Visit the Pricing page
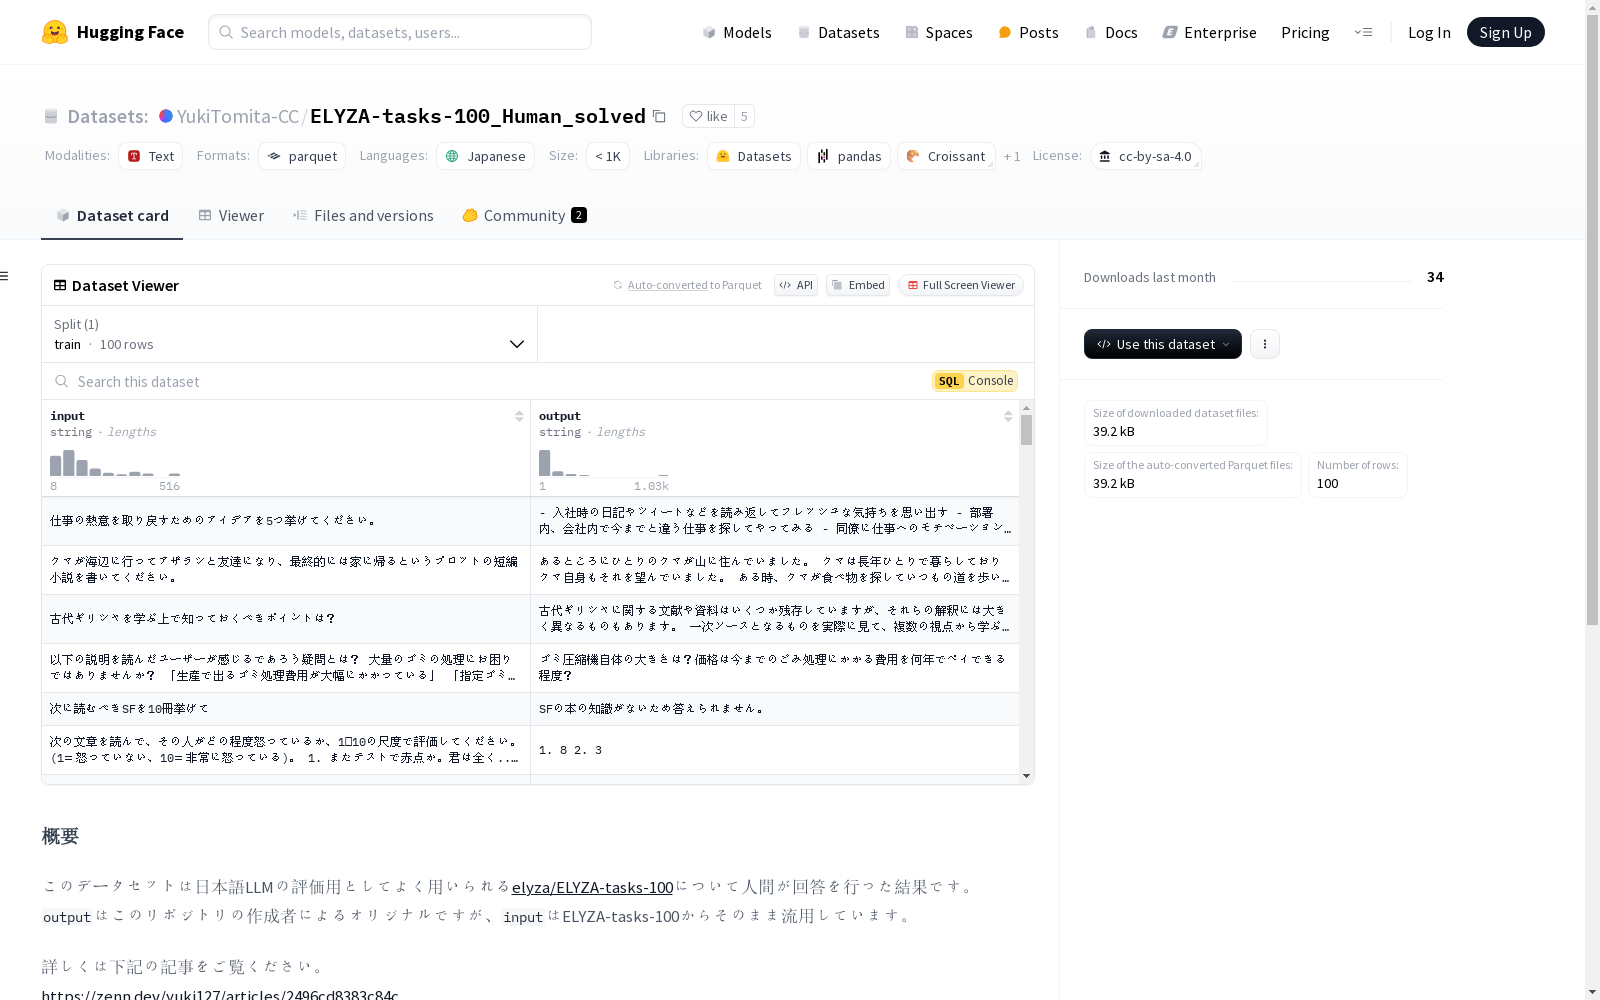Image resolution: width=1600 pixels, height=1000 pixels. [x=1305, y=32]
